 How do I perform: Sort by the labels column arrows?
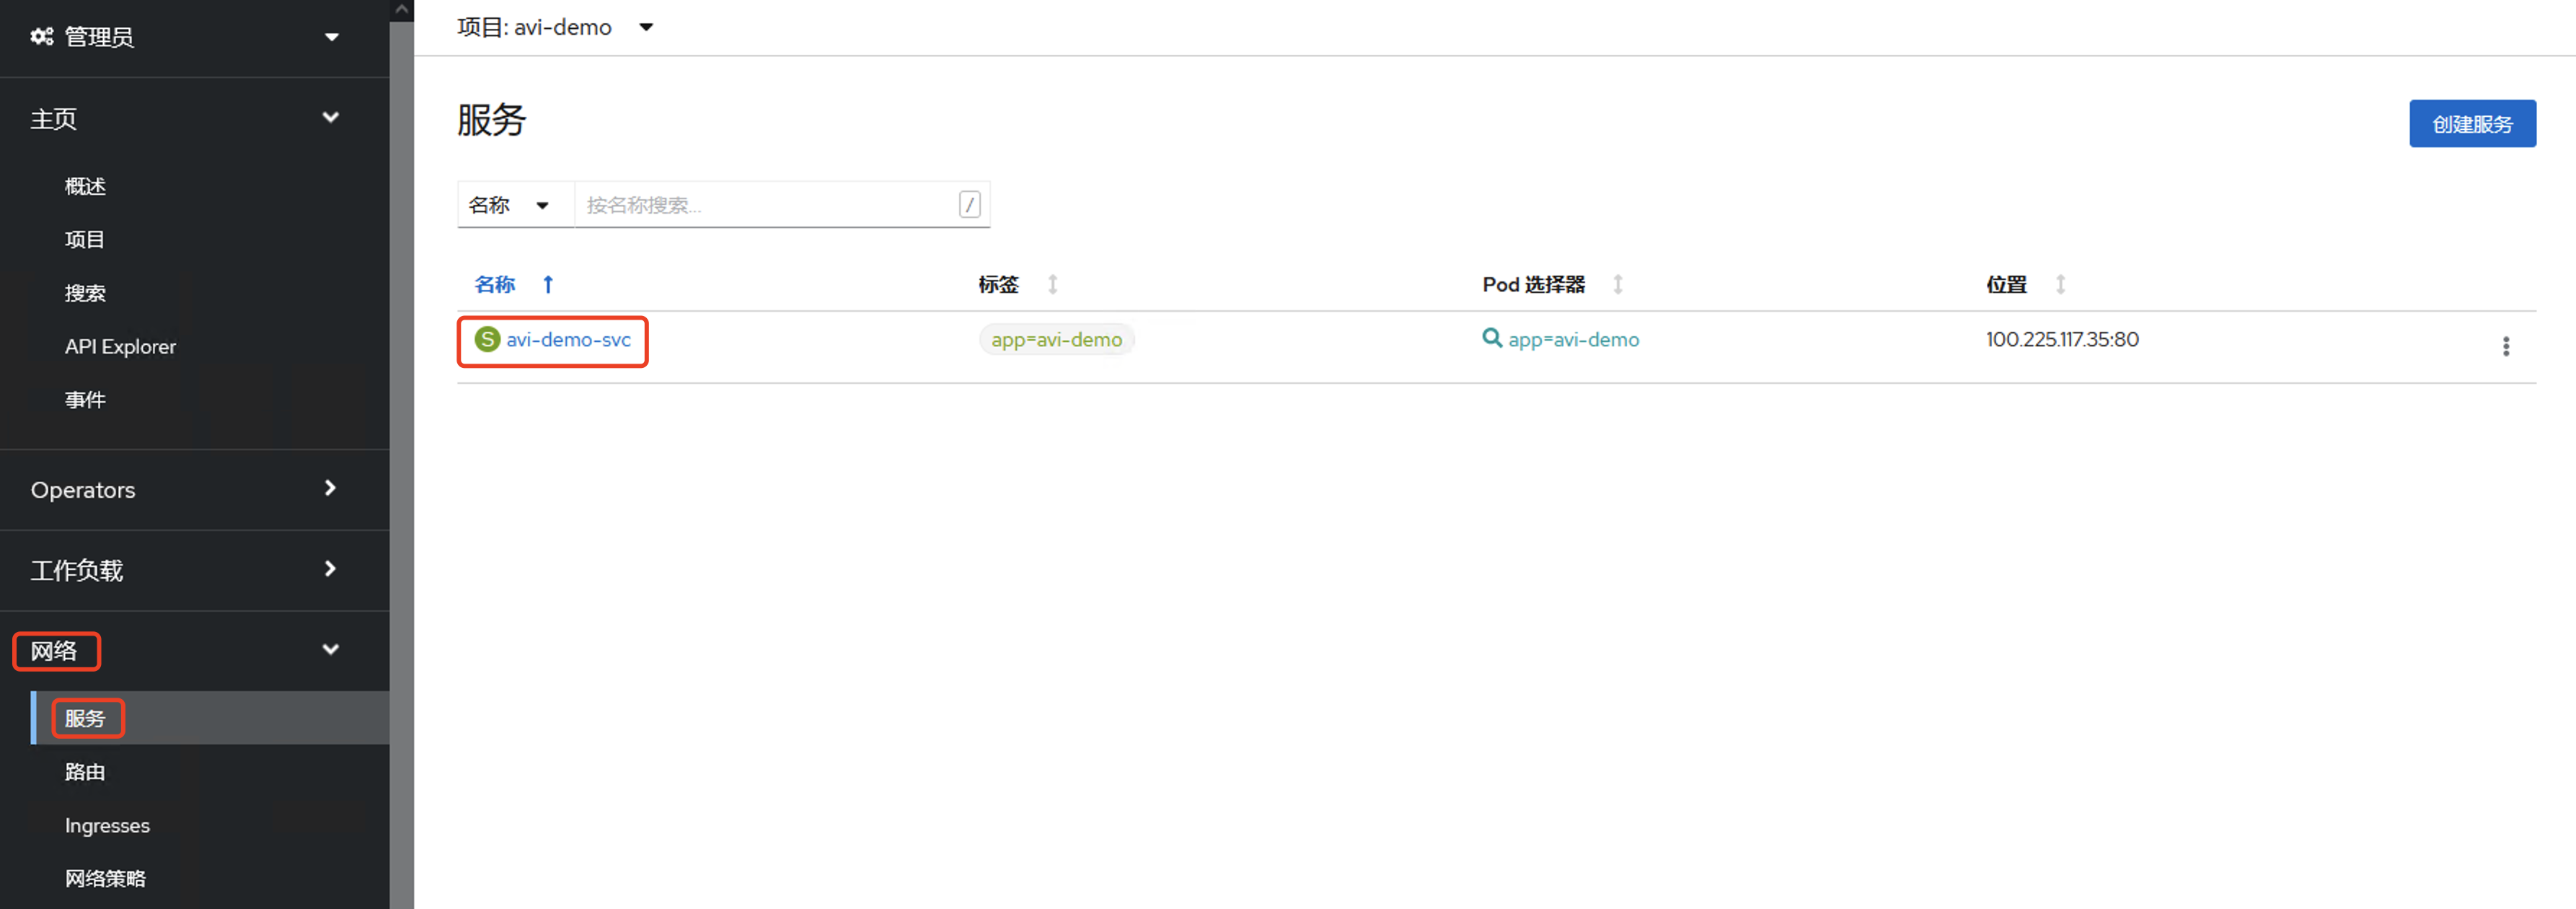point(1052,285)
